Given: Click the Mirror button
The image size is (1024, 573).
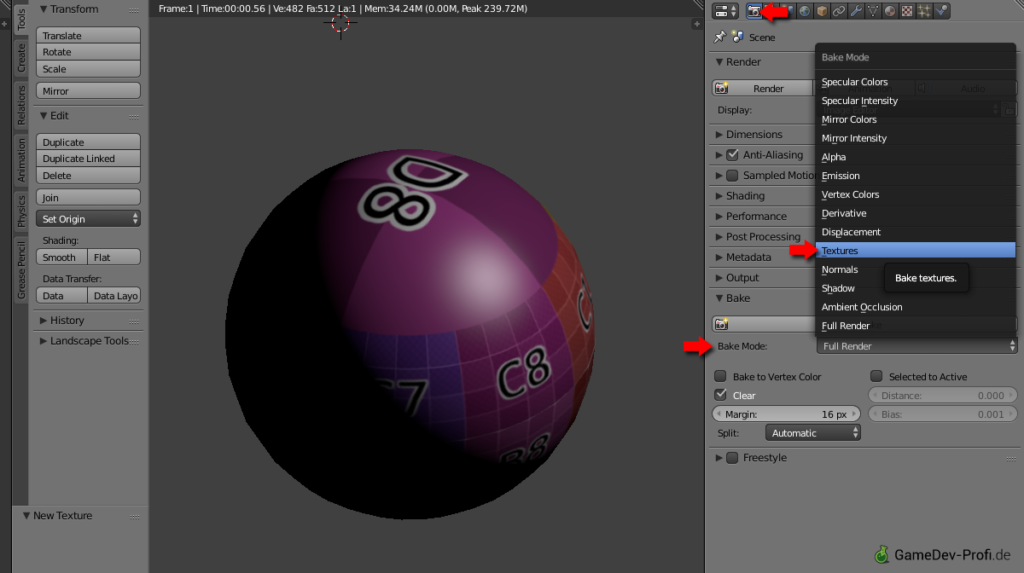Looking at the screenshot, I should [88, 91].
